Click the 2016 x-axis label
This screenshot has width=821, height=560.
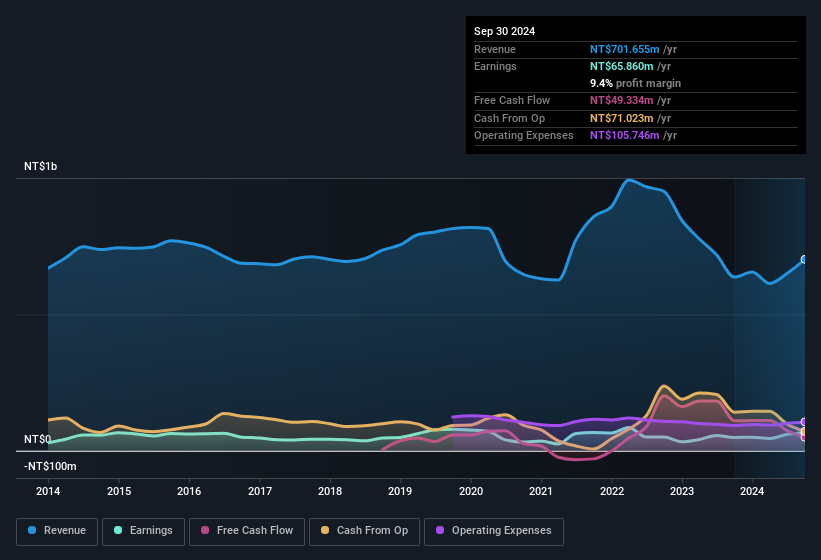(189, 491)
